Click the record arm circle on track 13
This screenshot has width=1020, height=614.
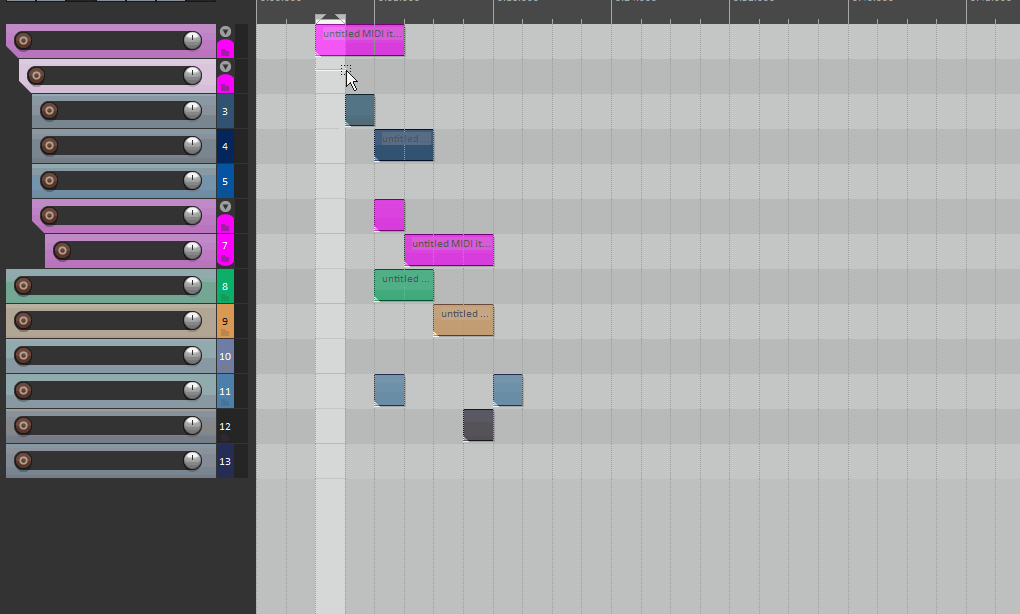[23, 461]
